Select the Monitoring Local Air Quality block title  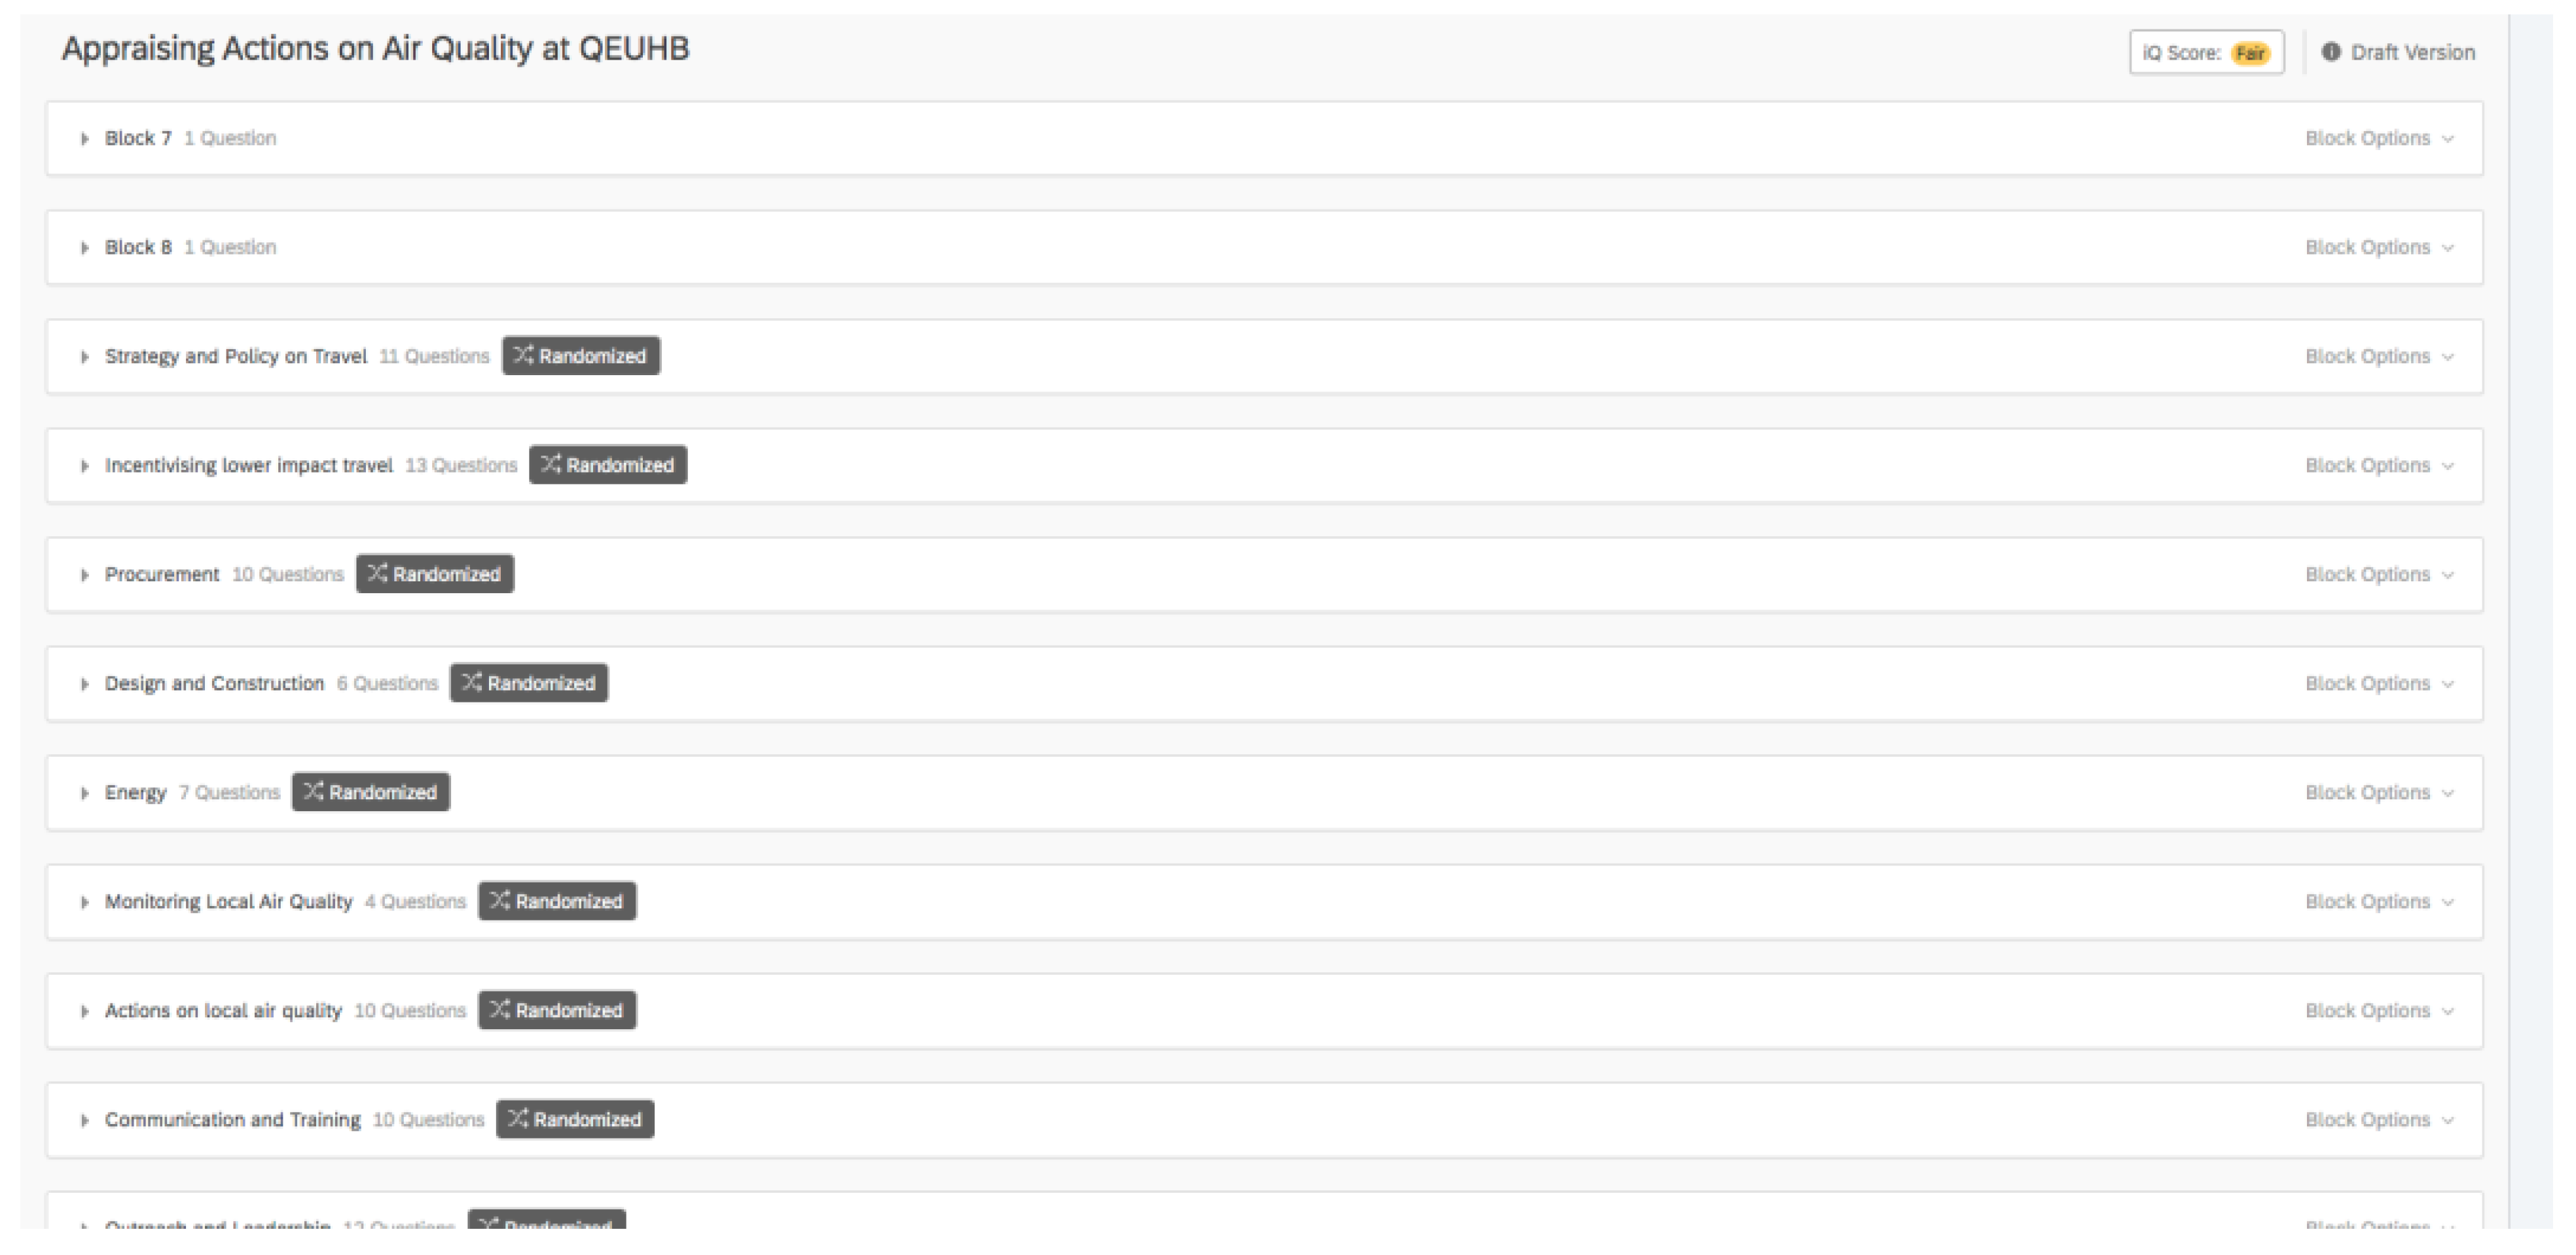[229, 901]
